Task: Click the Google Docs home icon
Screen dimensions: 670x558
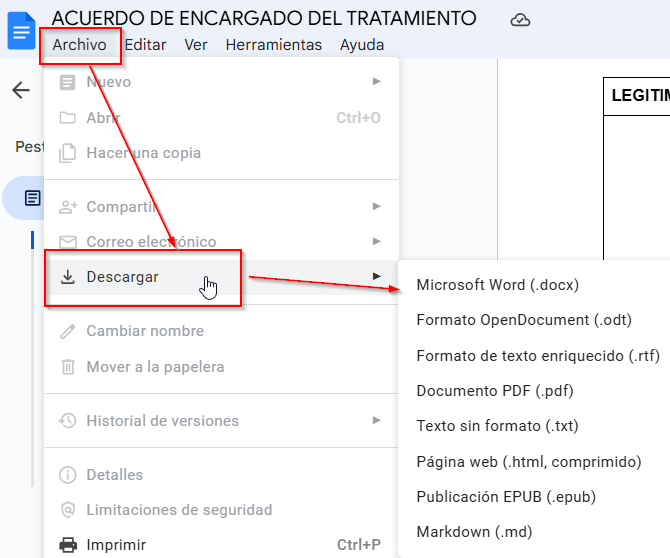Action: (x=20, y=30)
